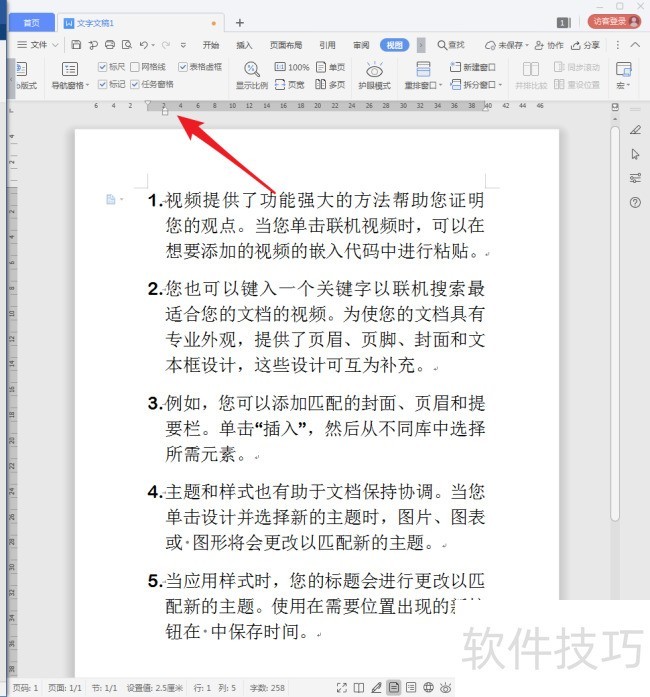The image size is (650, 697).
Task: Expand more ribbon tabs arrow
Action: pyautogui.click(x=421, y=45)
